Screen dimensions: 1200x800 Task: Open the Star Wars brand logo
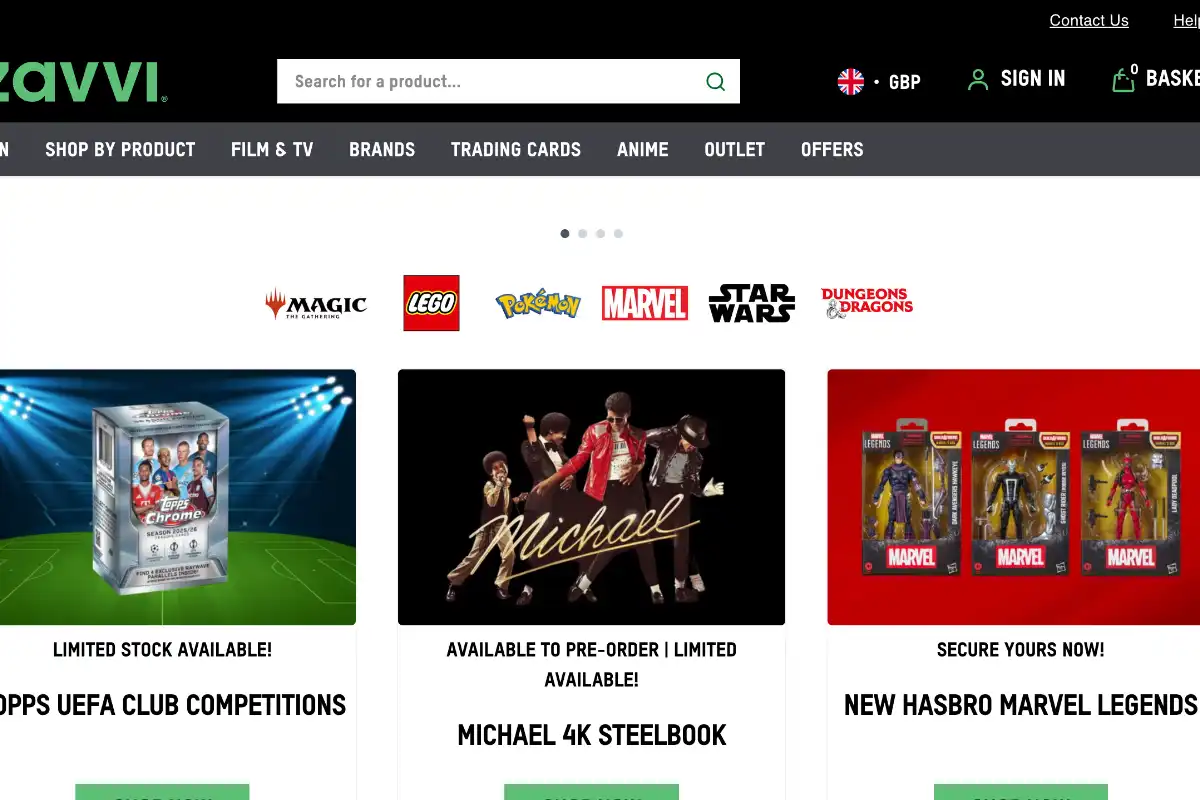(752, 303)
